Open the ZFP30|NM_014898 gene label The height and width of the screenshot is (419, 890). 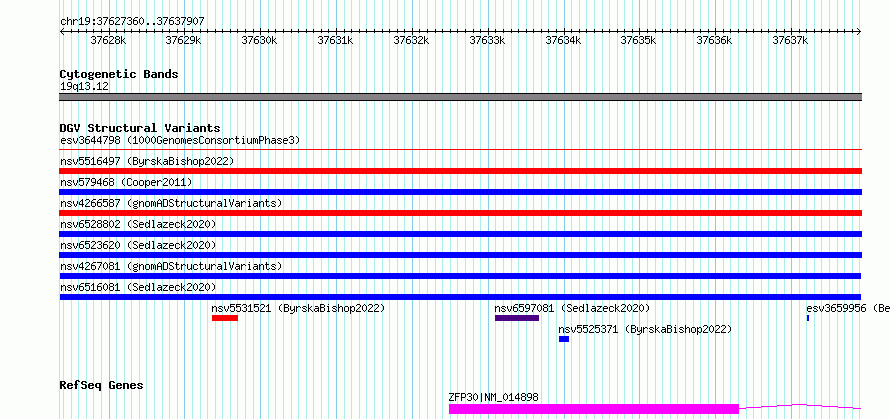494,397
